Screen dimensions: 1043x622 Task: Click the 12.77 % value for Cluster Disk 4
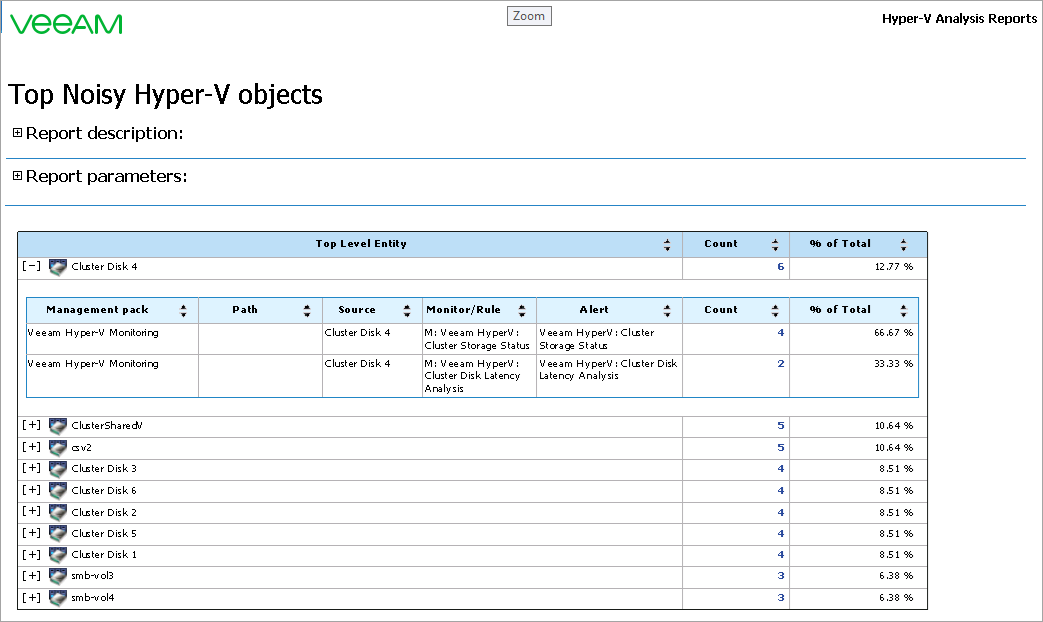(x=893, y=267)
